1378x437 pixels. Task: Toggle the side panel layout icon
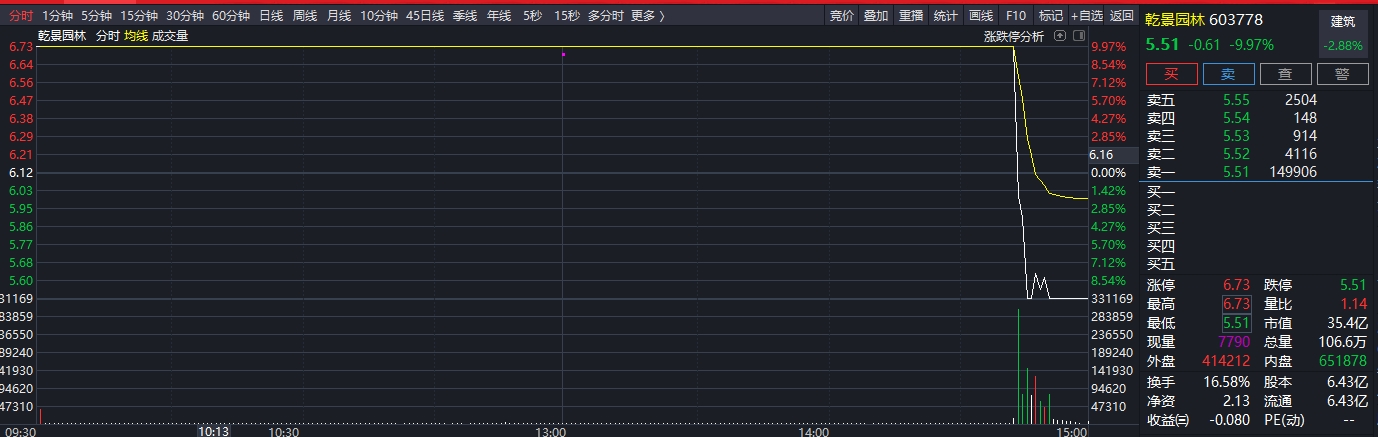tap(1078, 36)
